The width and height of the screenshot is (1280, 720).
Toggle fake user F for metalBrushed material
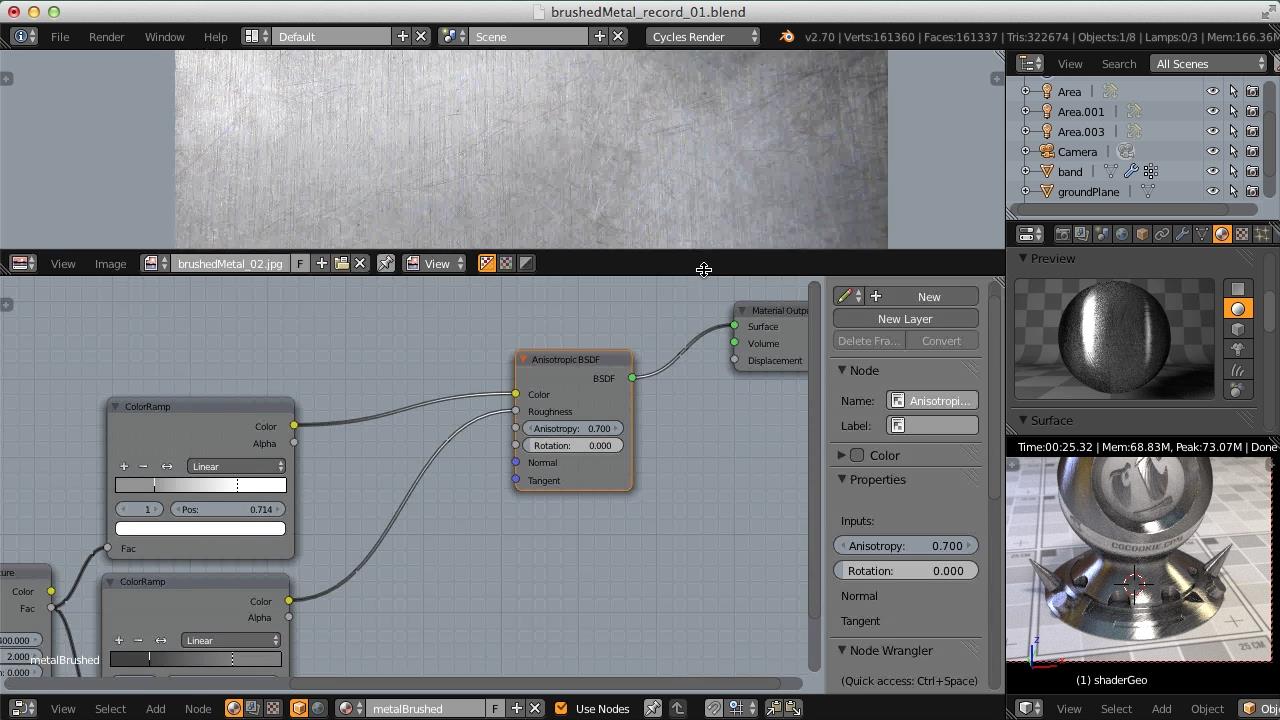click(494, 708)
